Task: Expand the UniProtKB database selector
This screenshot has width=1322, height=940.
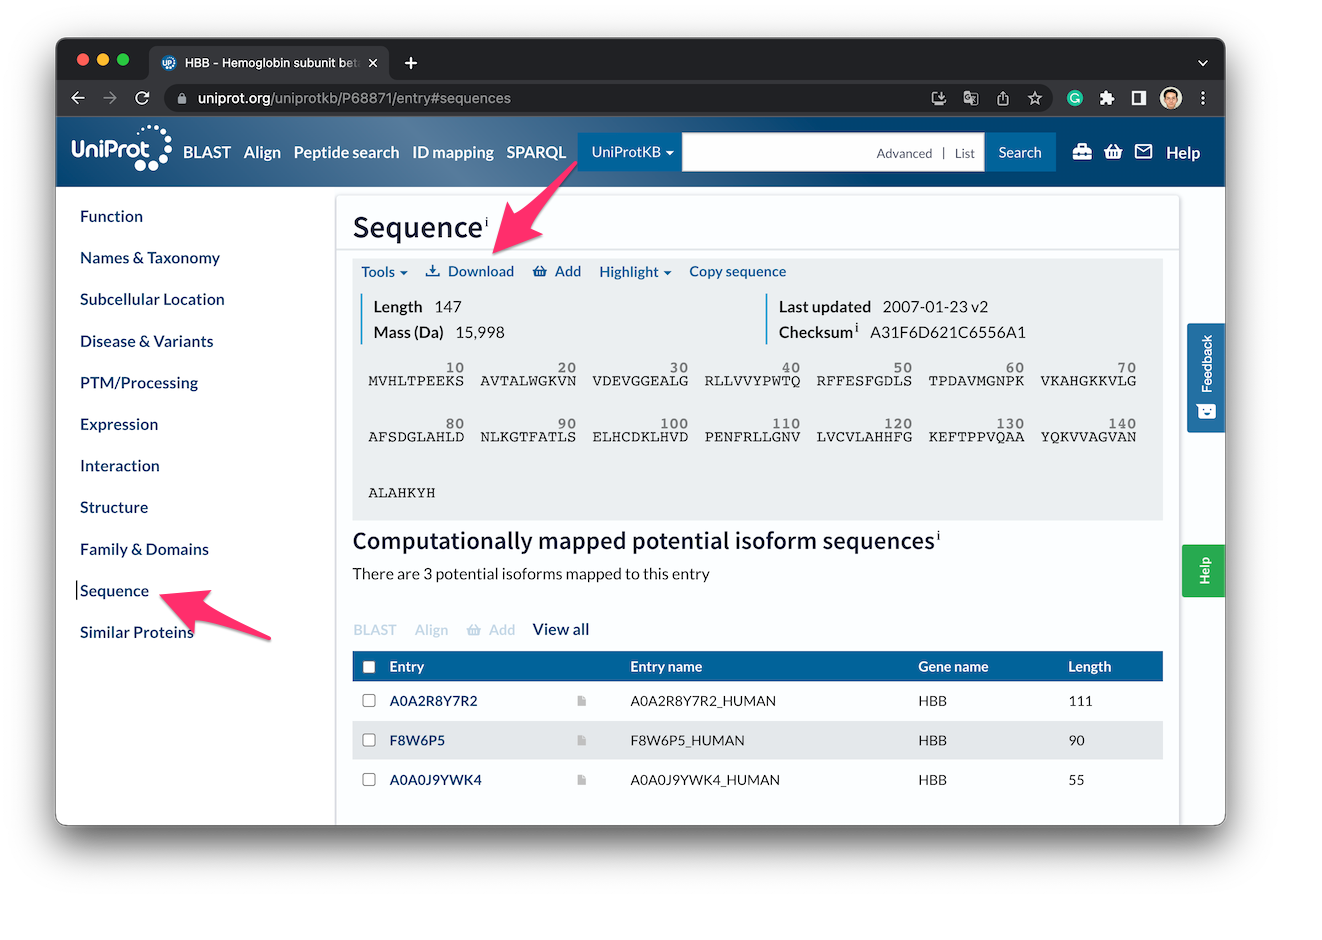Action: tap(631, 152)
